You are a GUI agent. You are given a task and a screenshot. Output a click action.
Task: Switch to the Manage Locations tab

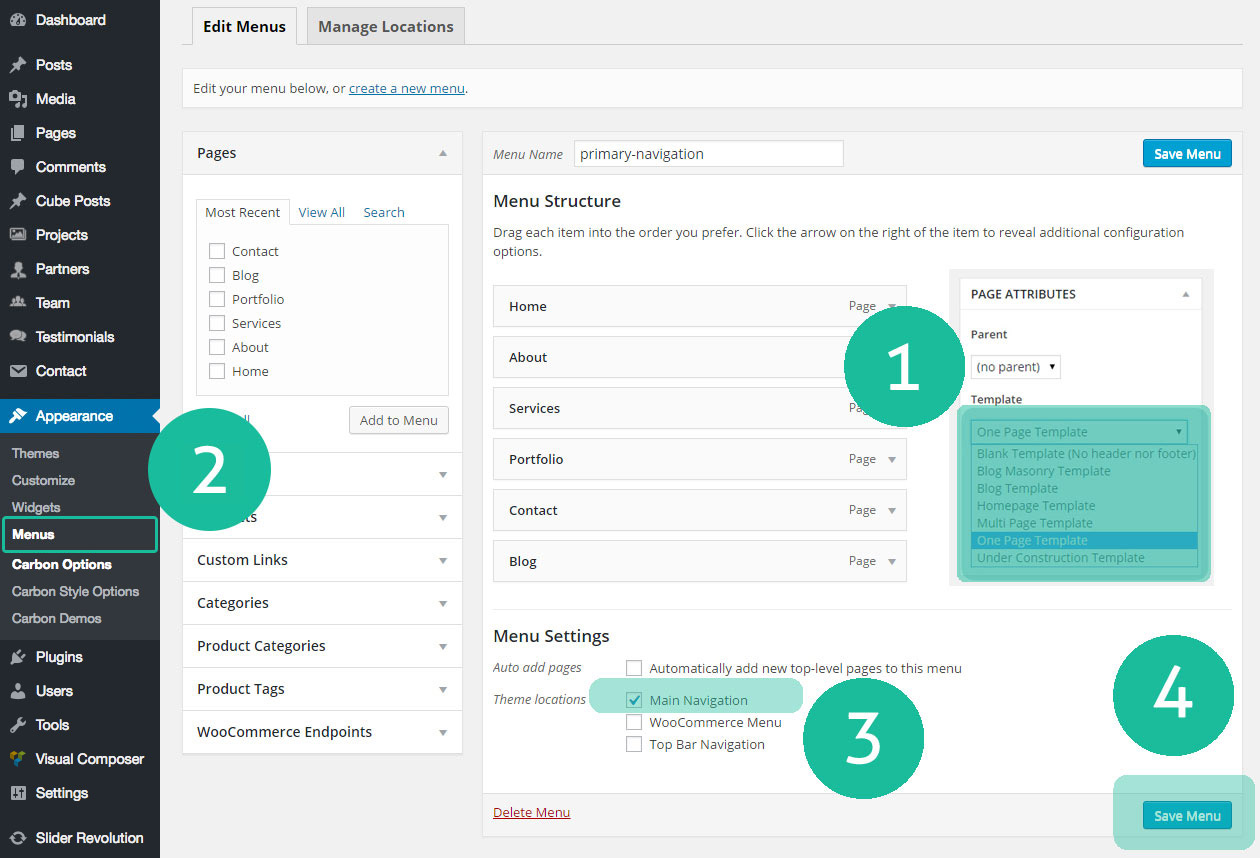click(x=385, y=27)
